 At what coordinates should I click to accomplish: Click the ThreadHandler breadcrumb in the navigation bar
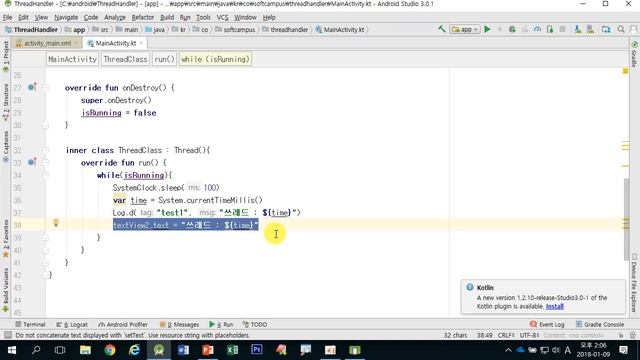[31, 29]
